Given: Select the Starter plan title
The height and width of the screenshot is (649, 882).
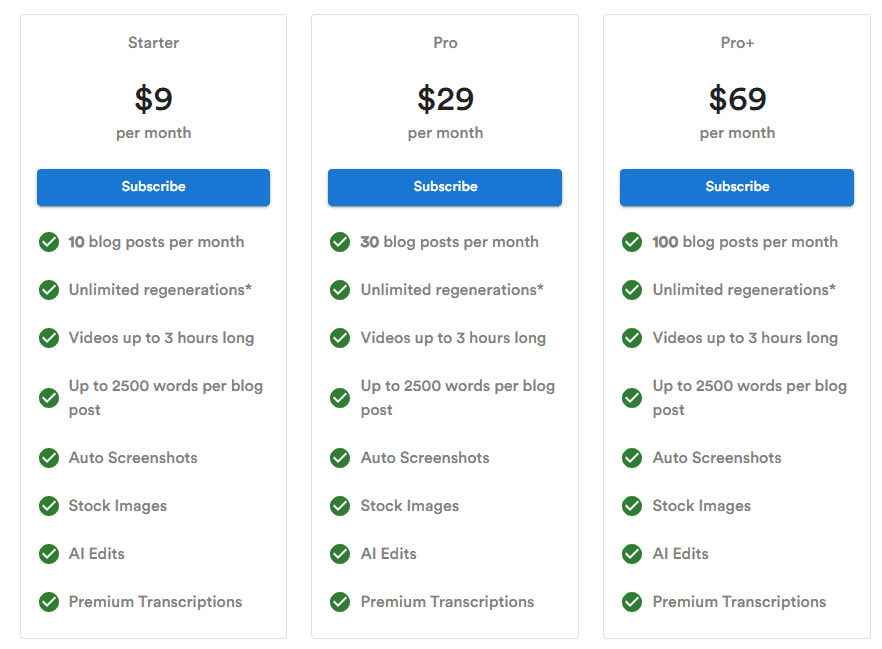Looking at the screenshot, I should click(153, 43).
